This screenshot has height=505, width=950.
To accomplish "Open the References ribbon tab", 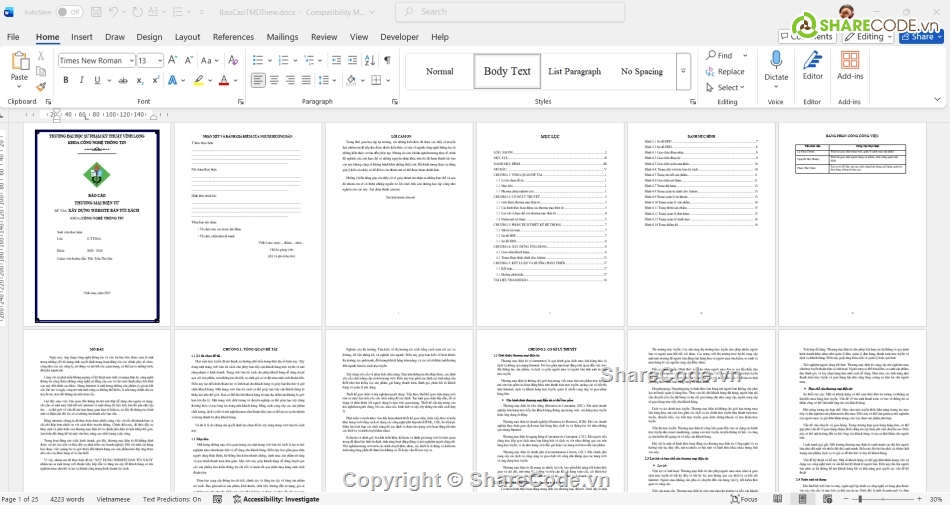I will [233, 37].
